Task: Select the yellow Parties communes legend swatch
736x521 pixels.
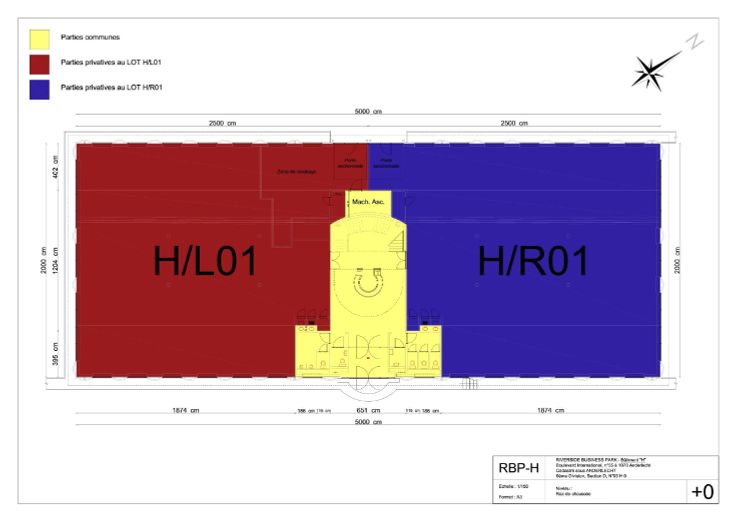Action: [39, 37]
